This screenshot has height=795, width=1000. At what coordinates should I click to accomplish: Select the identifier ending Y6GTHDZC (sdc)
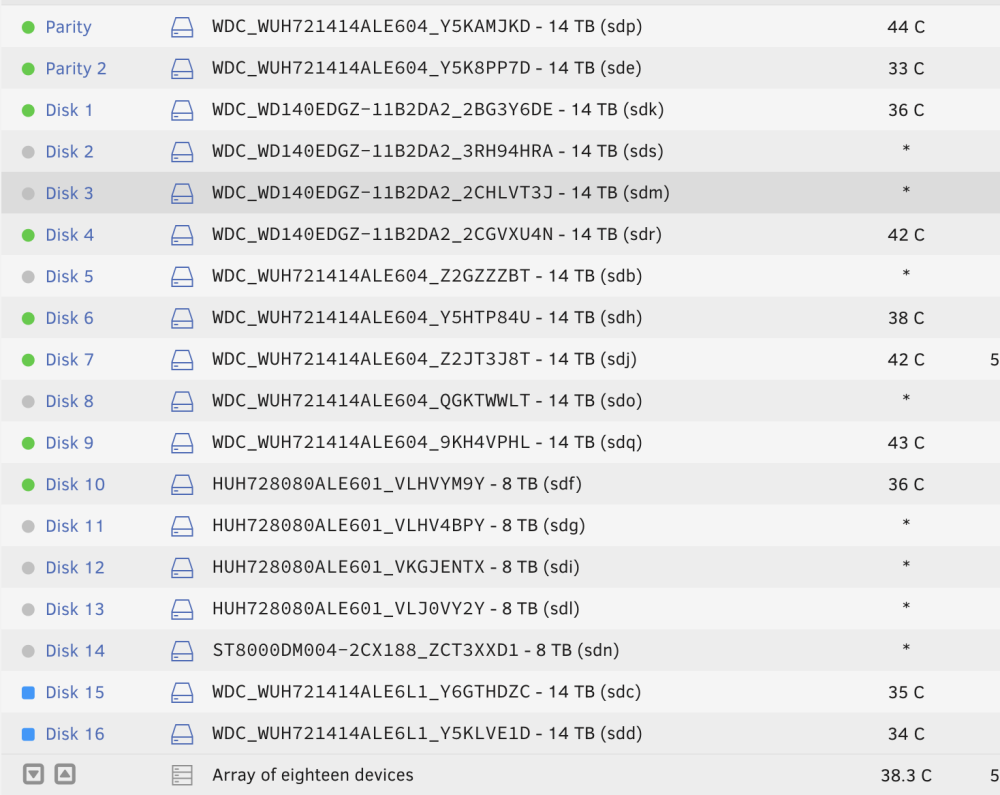(427, 692)
